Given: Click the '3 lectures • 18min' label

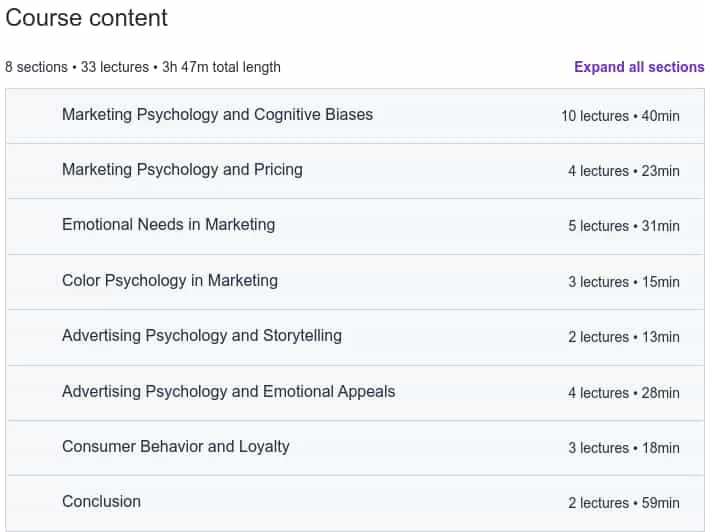Looking at the screenshot, I should pos(624,448).
